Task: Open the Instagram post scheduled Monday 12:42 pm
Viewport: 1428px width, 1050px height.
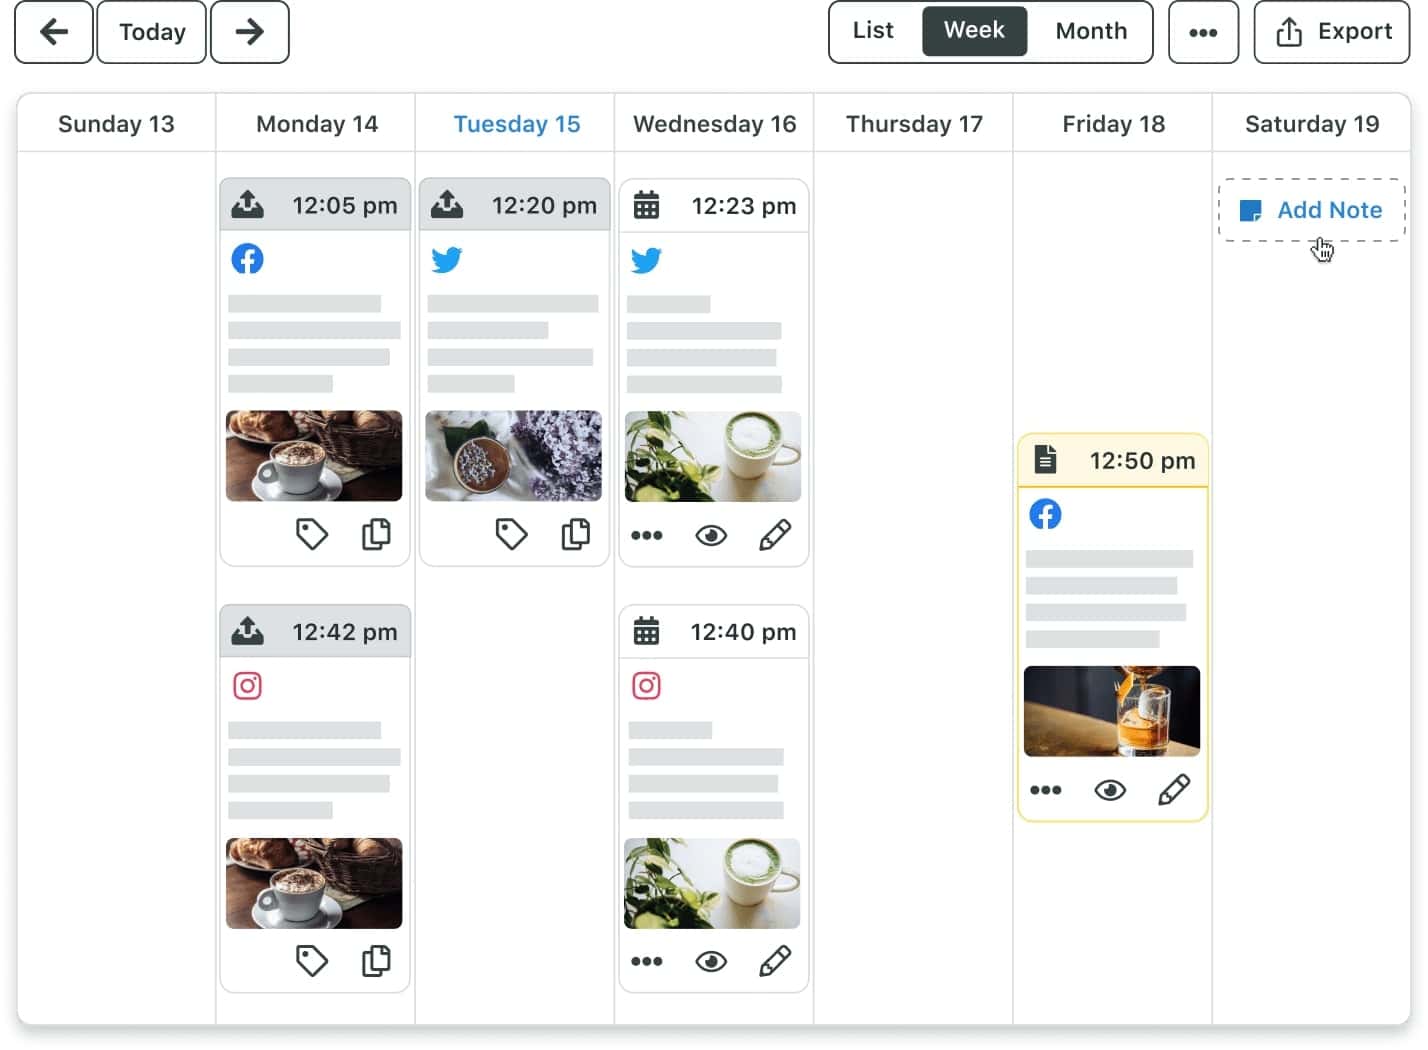Action: (x=247, y=685)
